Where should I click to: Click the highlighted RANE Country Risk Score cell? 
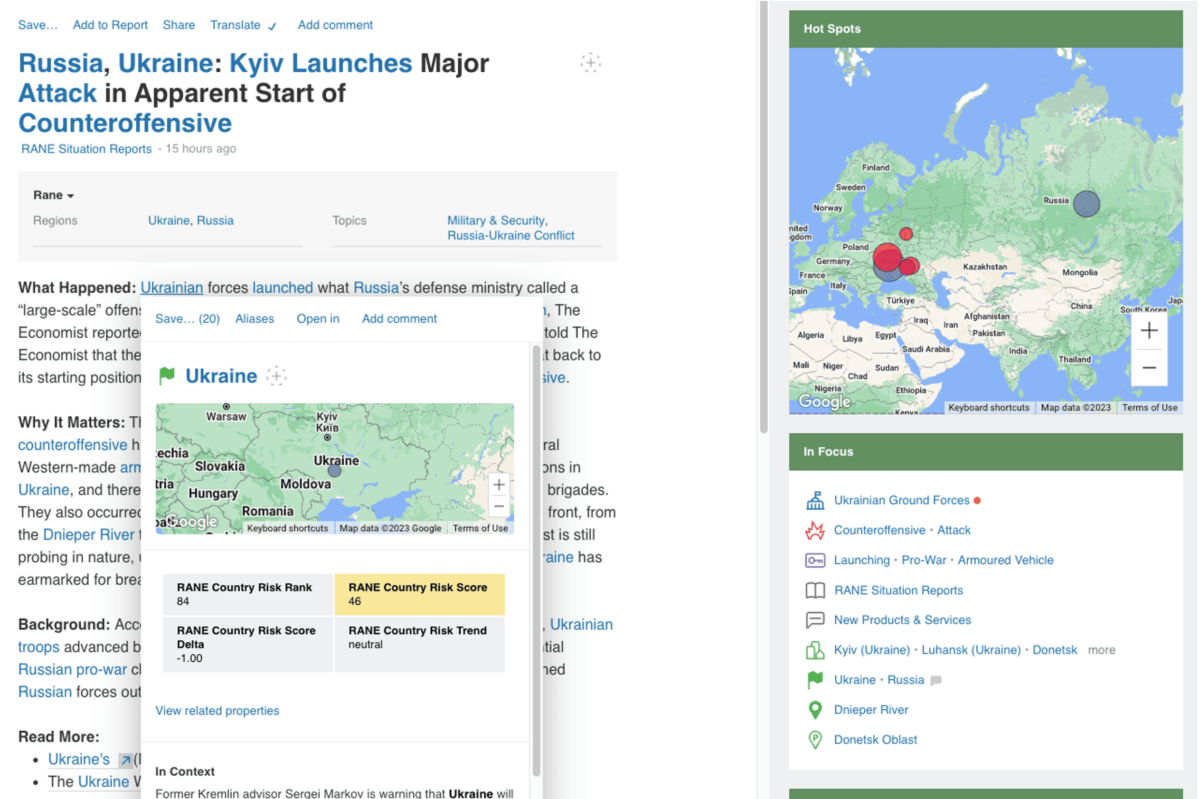coord(419,594)
